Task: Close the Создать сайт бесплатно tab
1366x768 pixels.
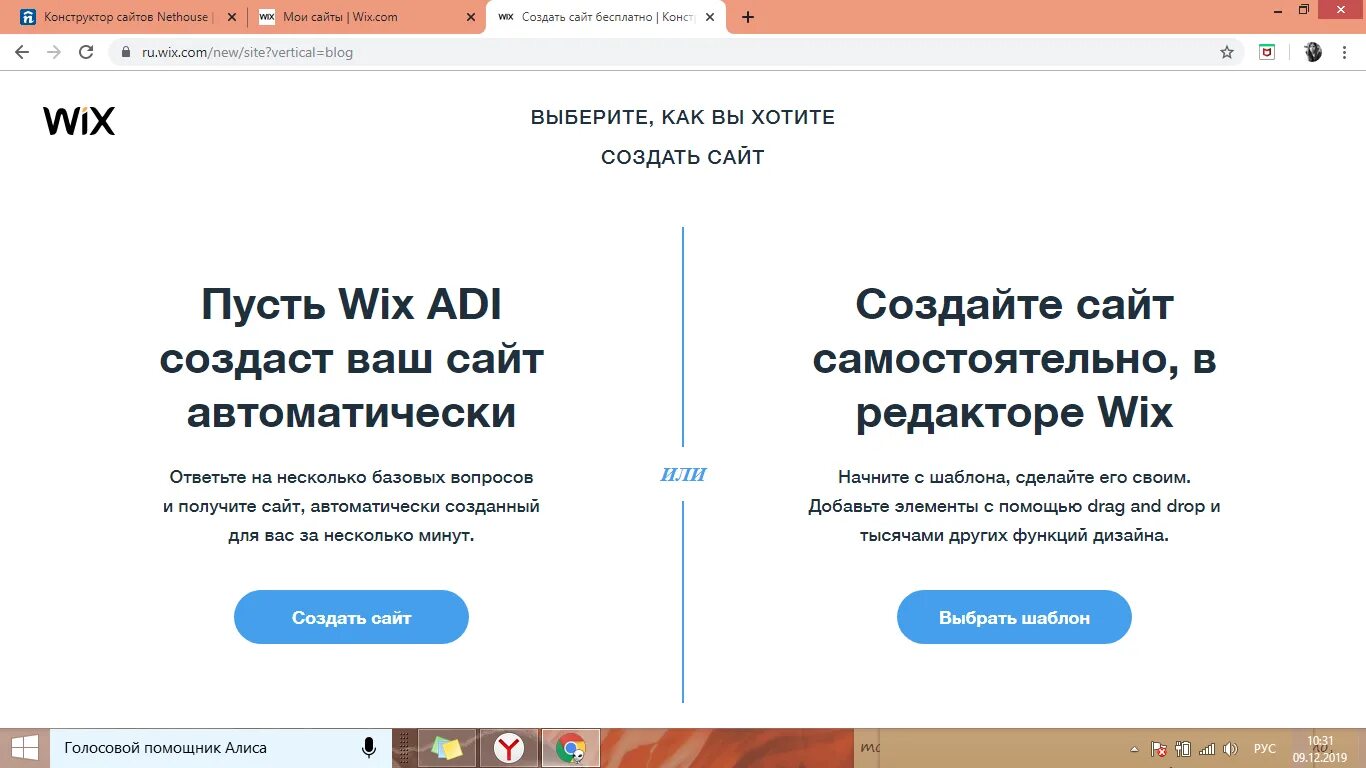Action: (x=708, y=17)
